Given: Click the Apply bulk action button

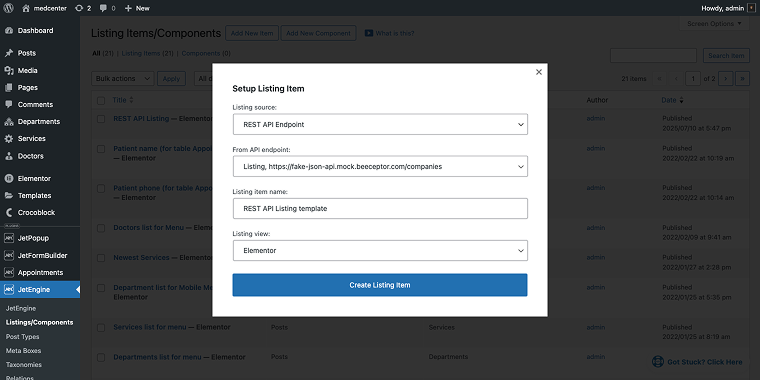Looking at the screenshot, I should click(171, 79).
